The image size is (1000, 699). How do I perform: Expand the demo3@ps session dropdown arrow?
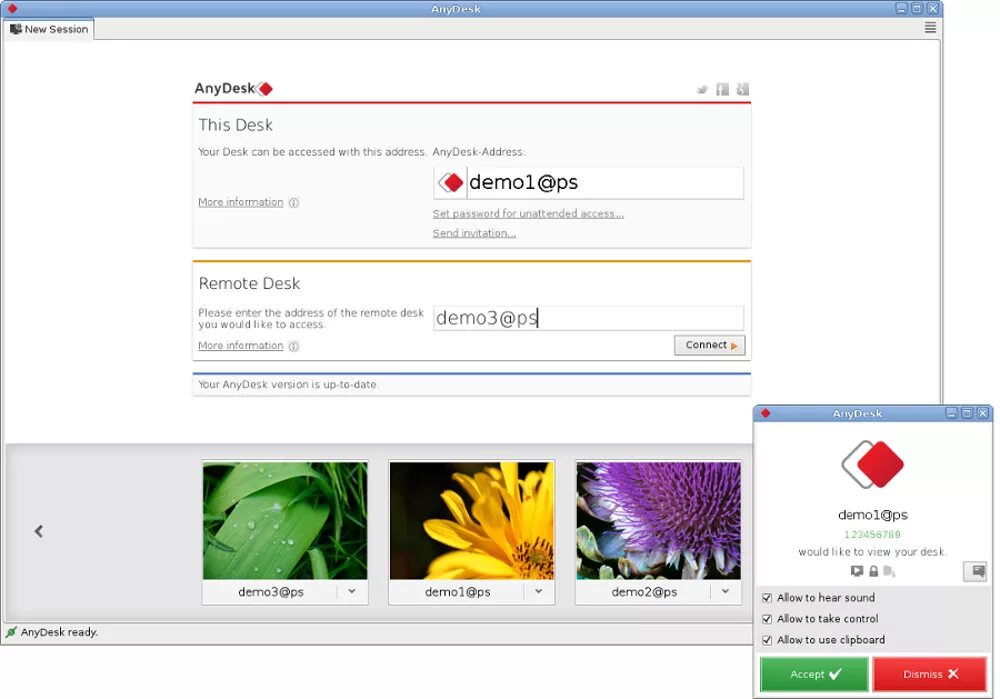point(352,592)
